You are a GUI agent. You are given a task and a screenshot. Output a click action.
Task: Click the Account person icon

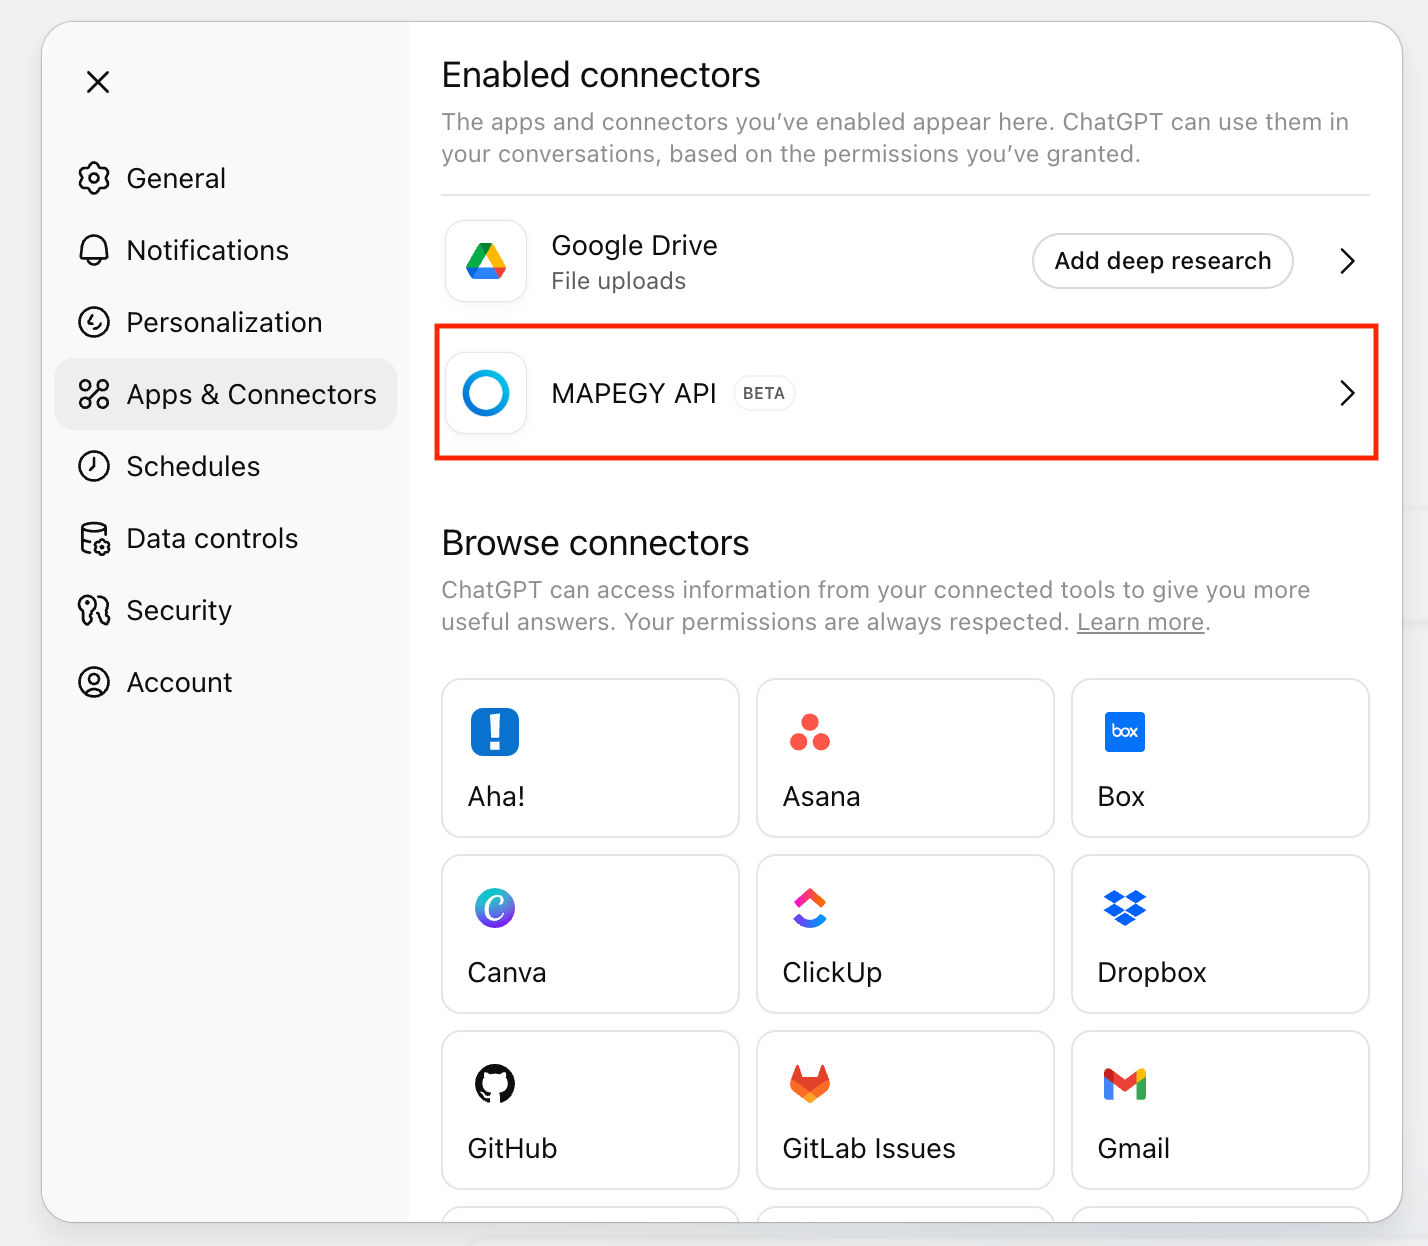tap(94, 682)
